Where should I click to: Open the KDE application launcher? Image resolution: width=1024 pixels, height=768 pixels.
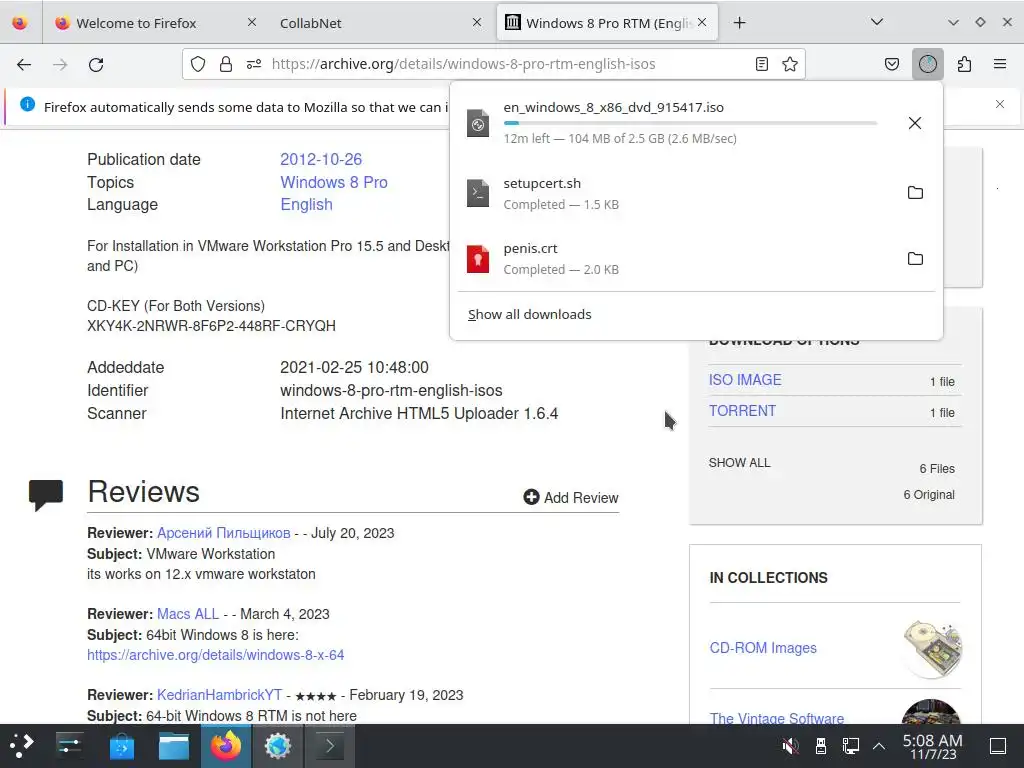[22, 746]
